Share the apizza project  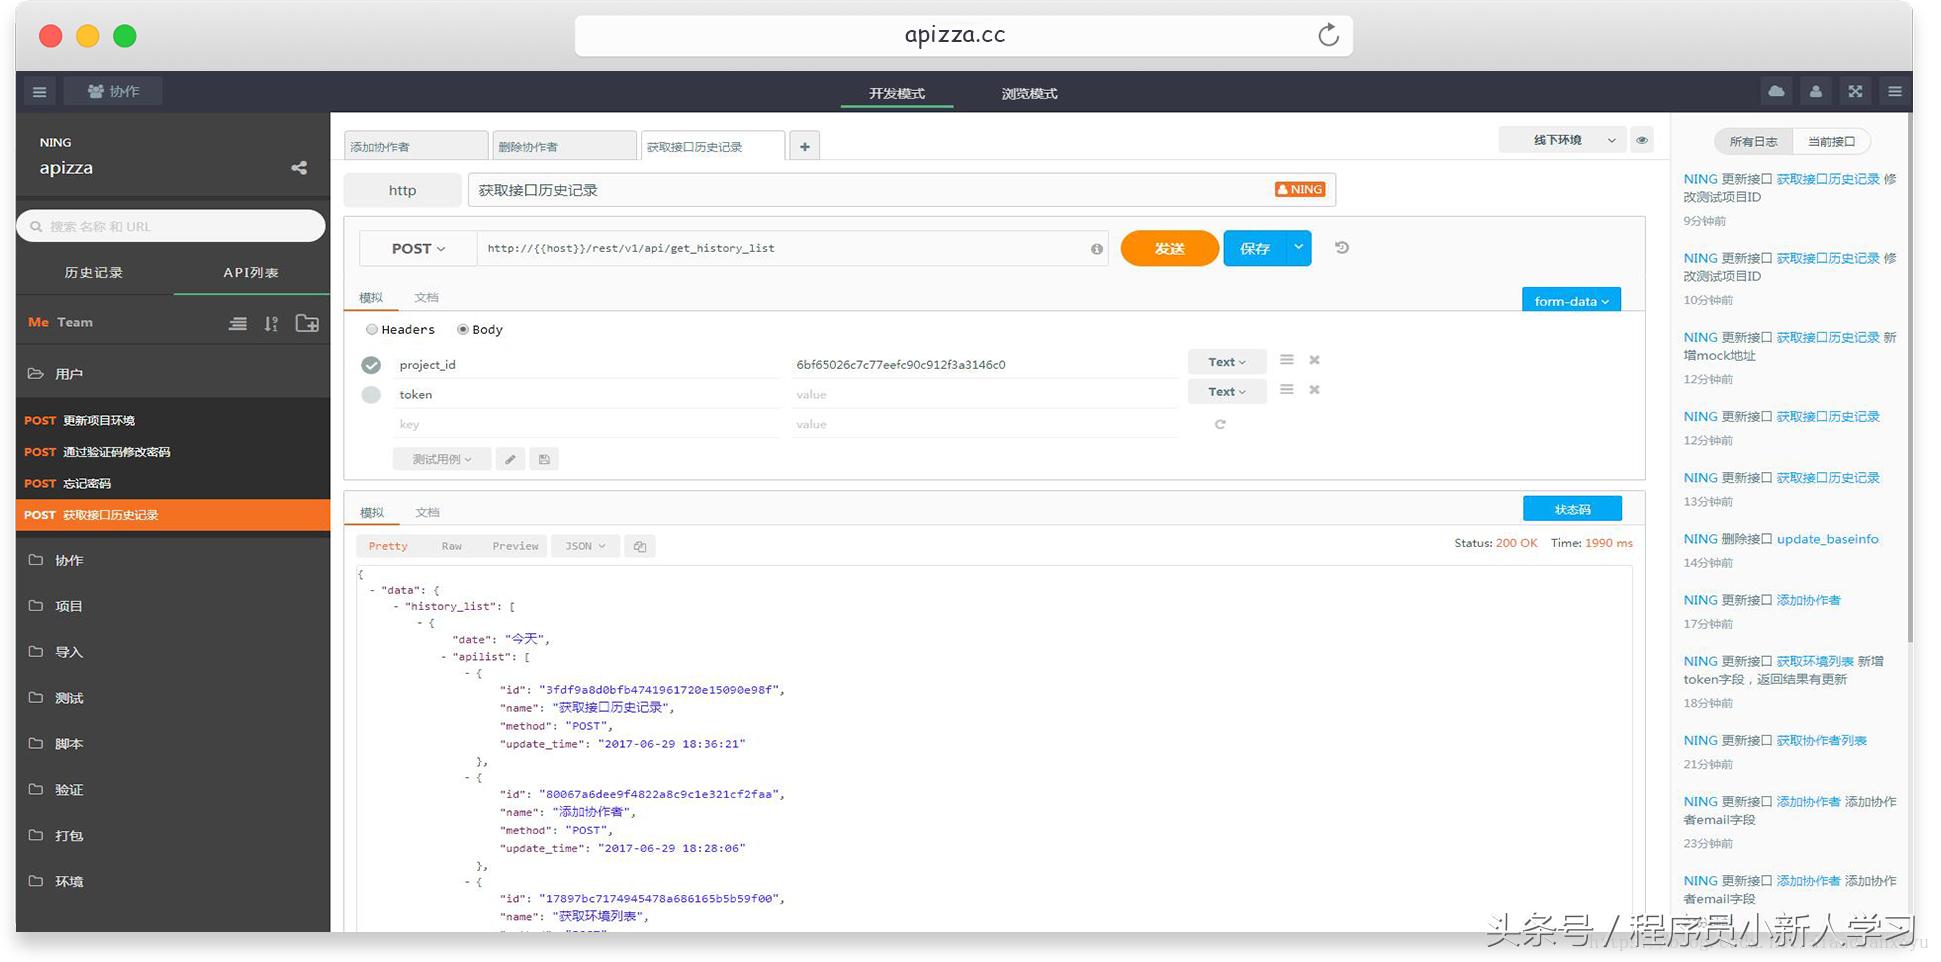click(299, 168)
